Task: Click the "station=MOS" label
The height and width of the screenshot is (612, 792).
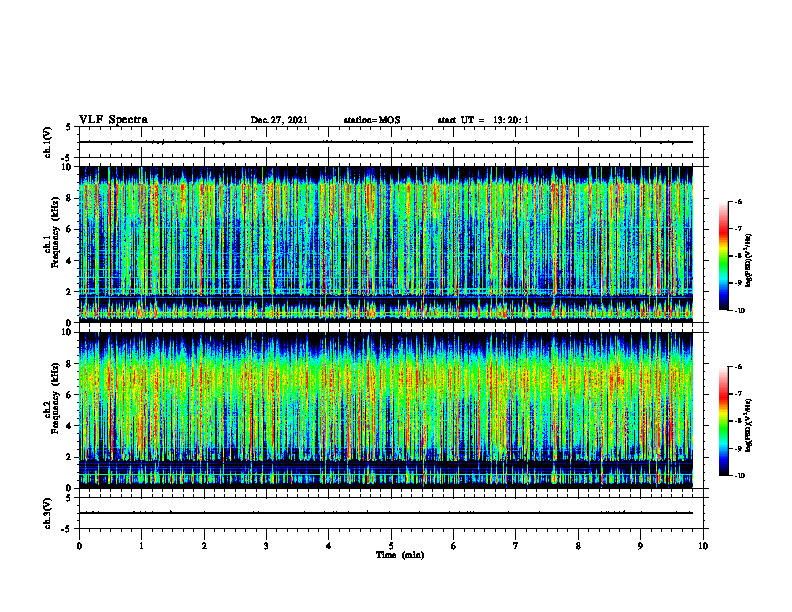Action: 372,120
